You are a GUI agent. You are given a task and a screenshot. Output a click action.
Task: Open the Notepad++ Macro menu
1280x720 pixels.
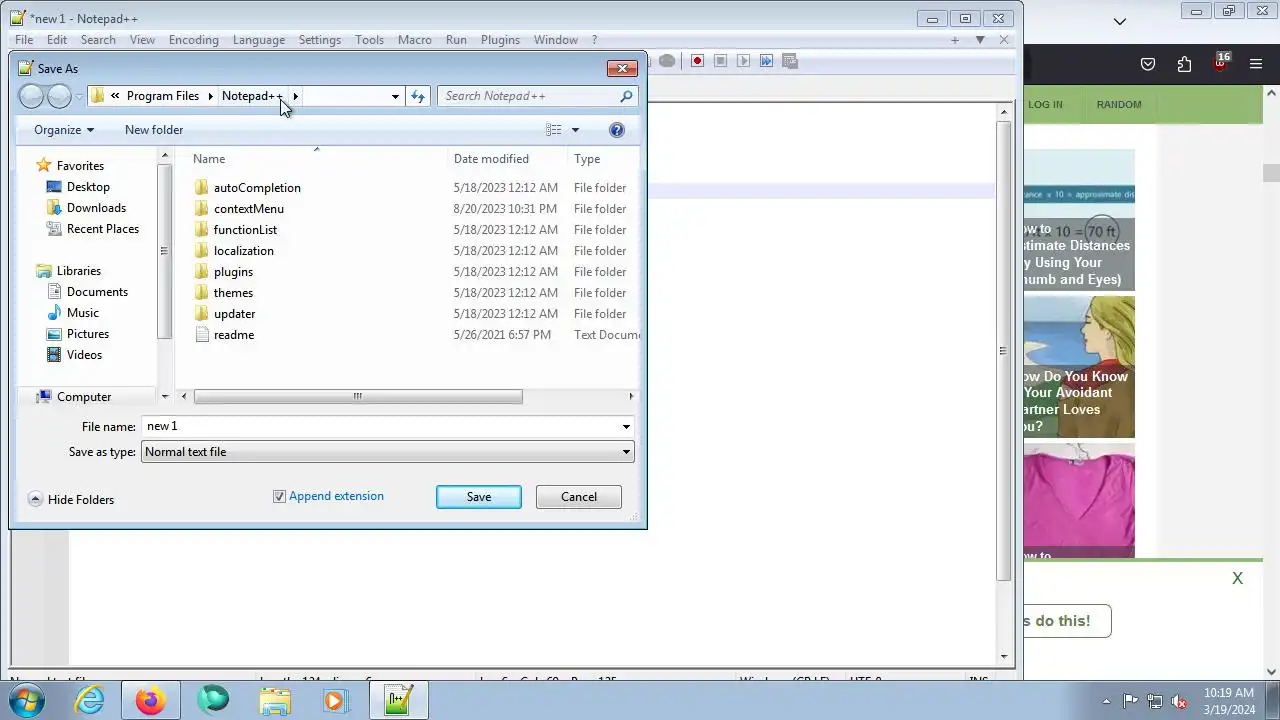tap(415, 40)
